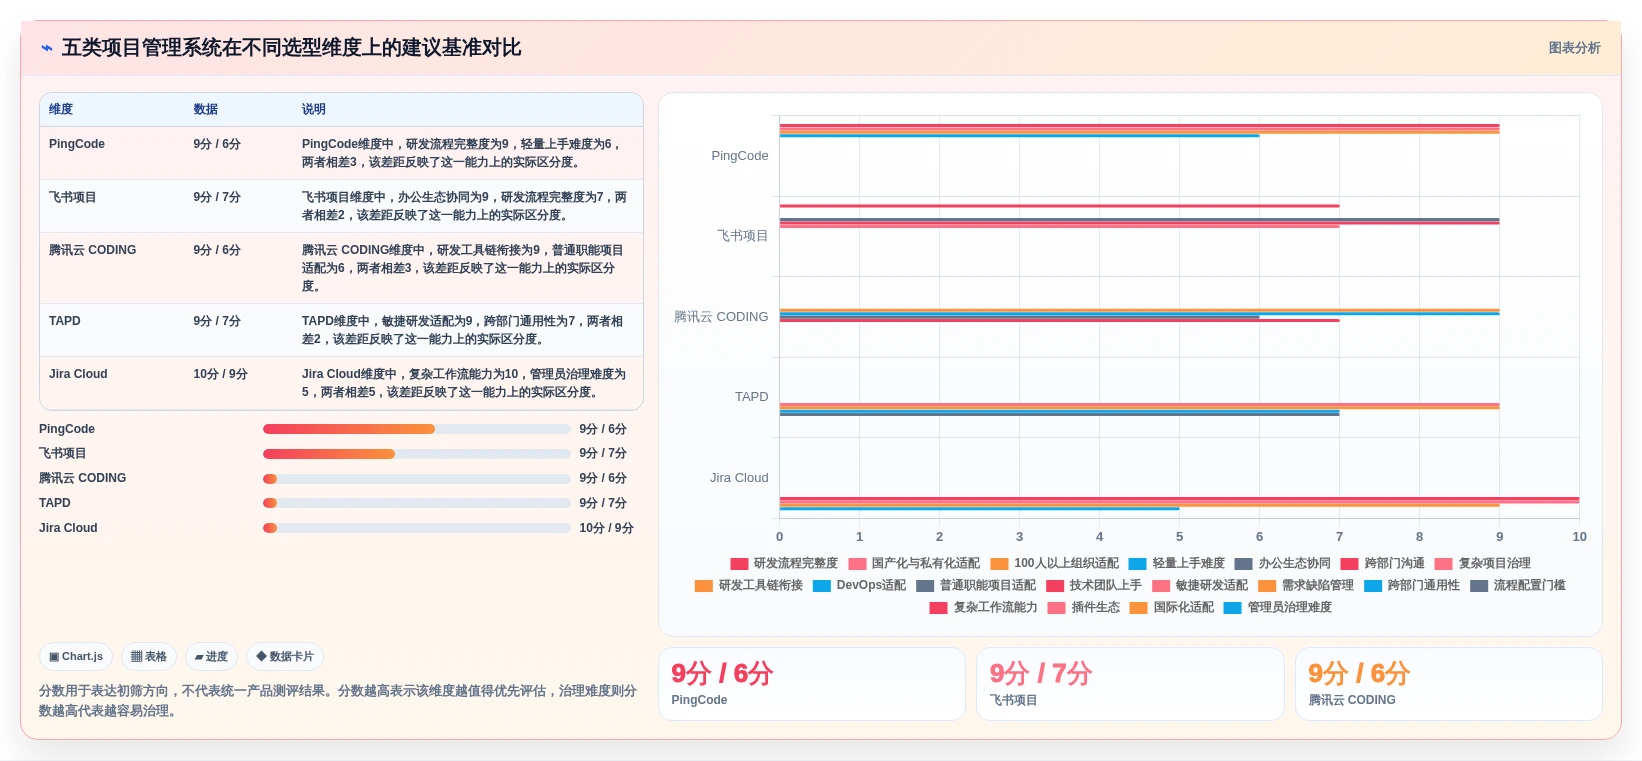The image size is (1642, 761).
Task: Click the TAPD progress bar
Action: click(416, 503)
